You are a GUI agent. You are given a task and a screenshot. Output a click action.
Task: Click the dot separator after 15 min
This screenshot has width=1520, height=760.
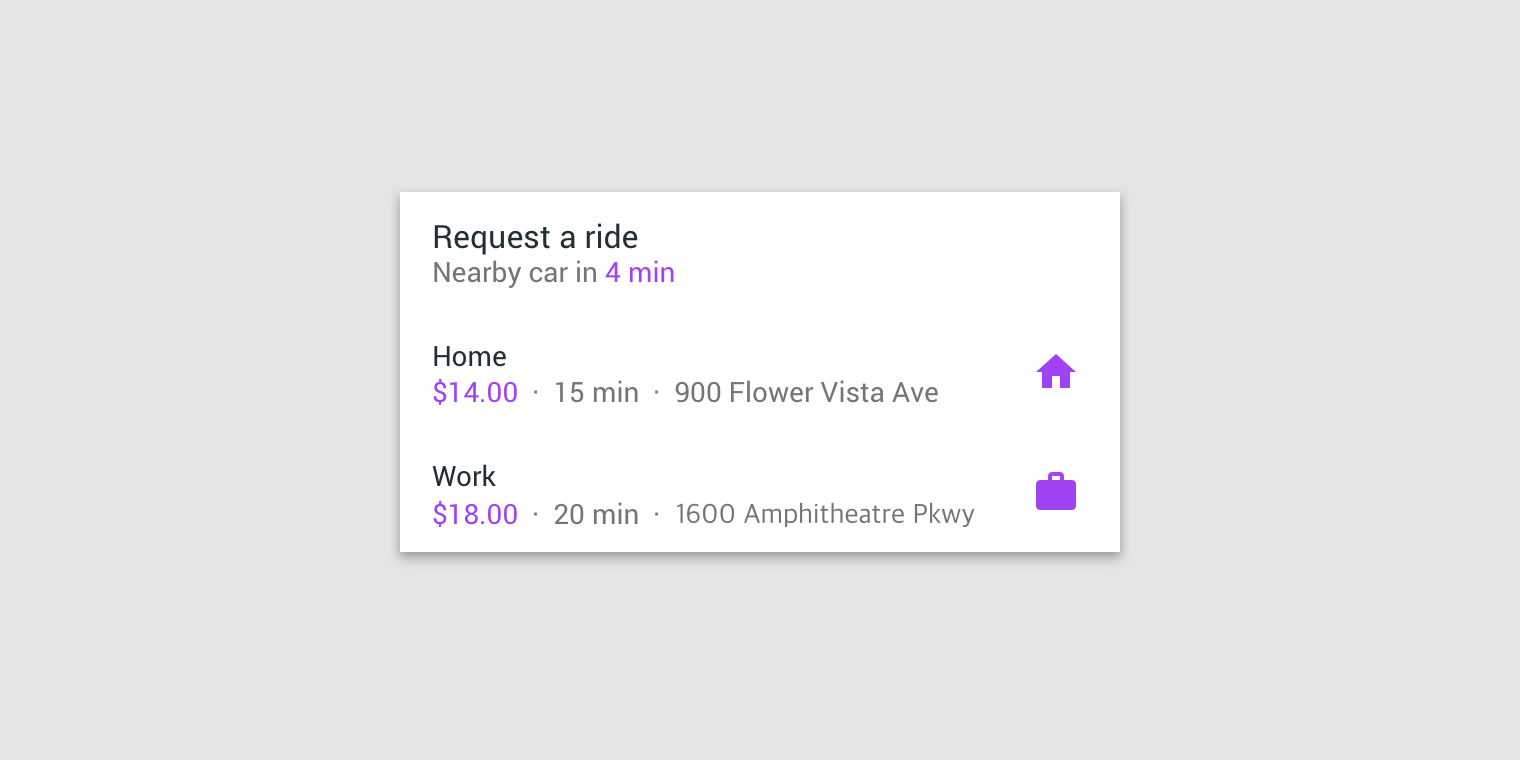coord(656,393)
